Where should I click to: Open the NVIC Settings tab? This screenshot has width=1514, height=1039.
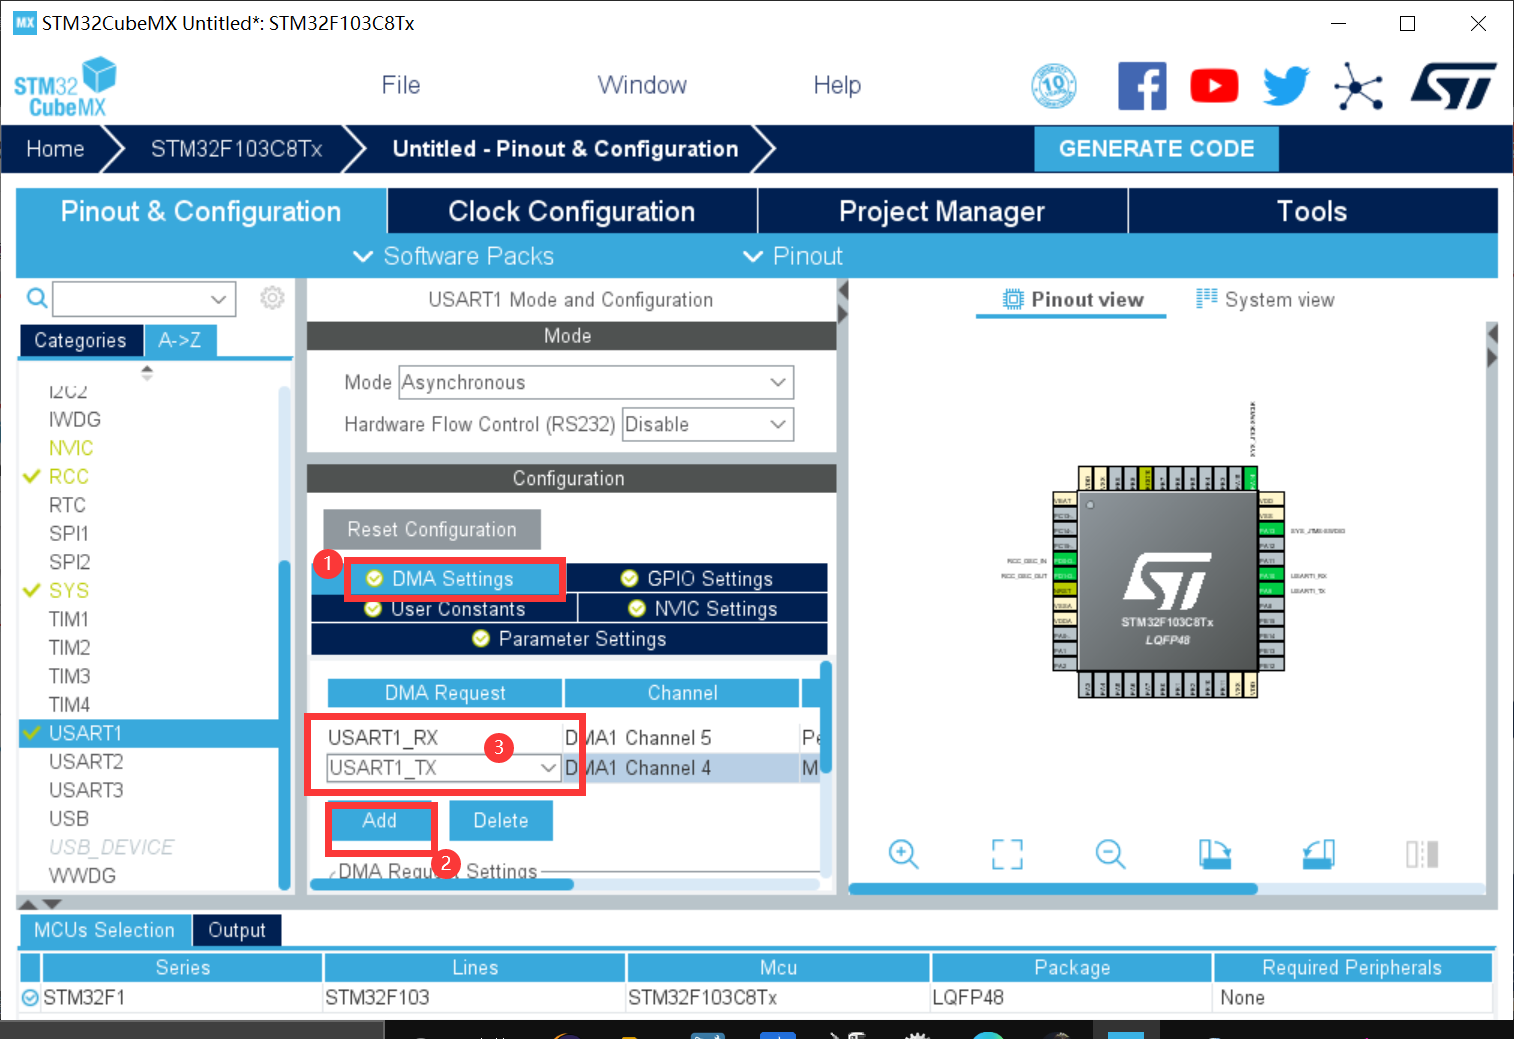[703, 609]
